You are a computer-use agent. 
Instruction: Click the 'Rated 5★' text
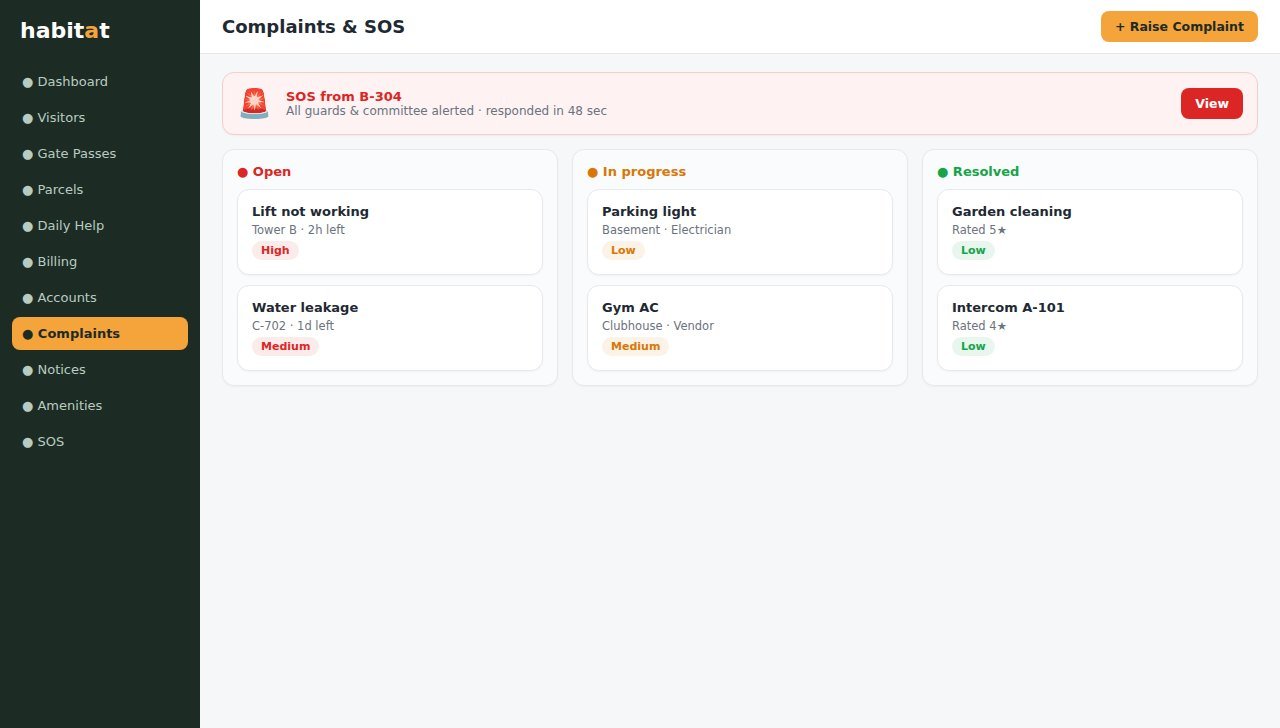click(x=979, y=230)
